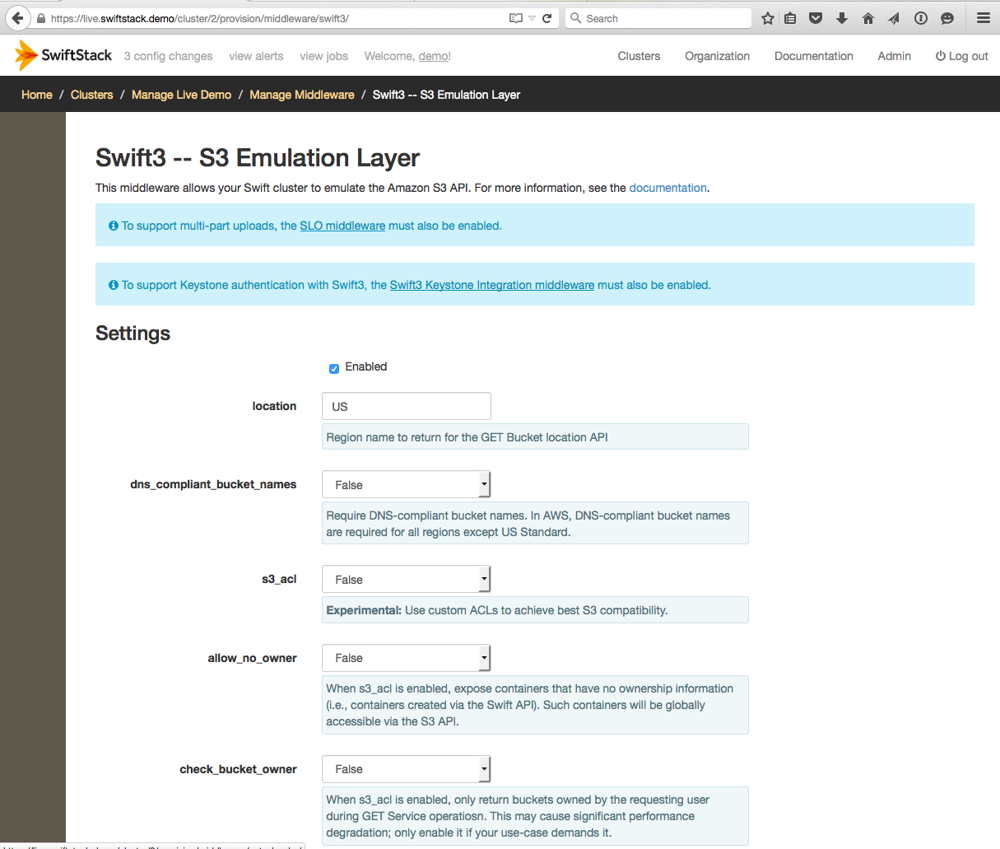Click the Swift3 -- S3 Emulation Layer heading
The width and height of the screenshot is (1000, 849).
[257, 158]
